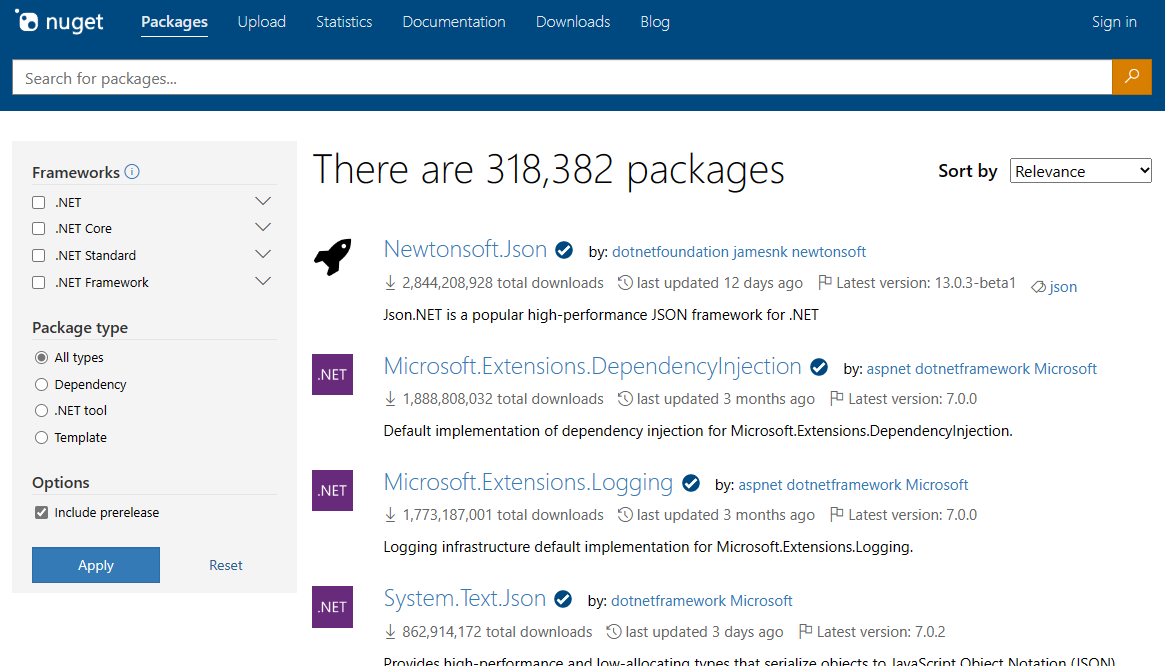Screen dimensions: 1165x666
Task: Open Microsoft.Extensions.DependencyInjection package title
Action: click(592, 366)
